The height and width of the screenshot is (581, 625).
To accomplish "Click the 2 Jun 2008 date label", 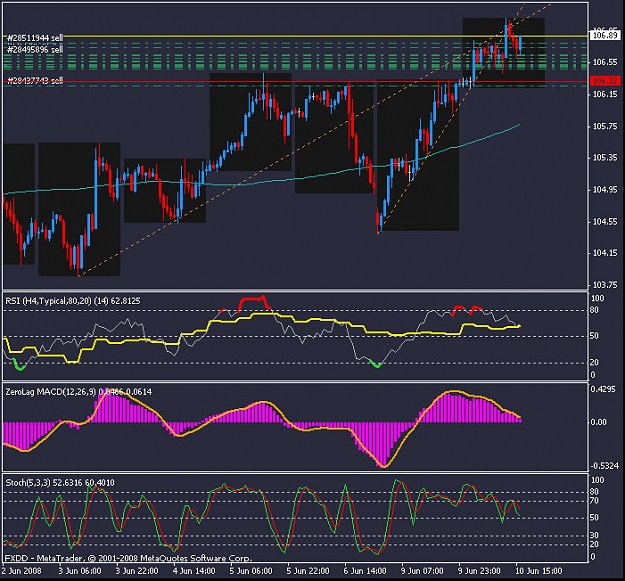I will [22, 571].
